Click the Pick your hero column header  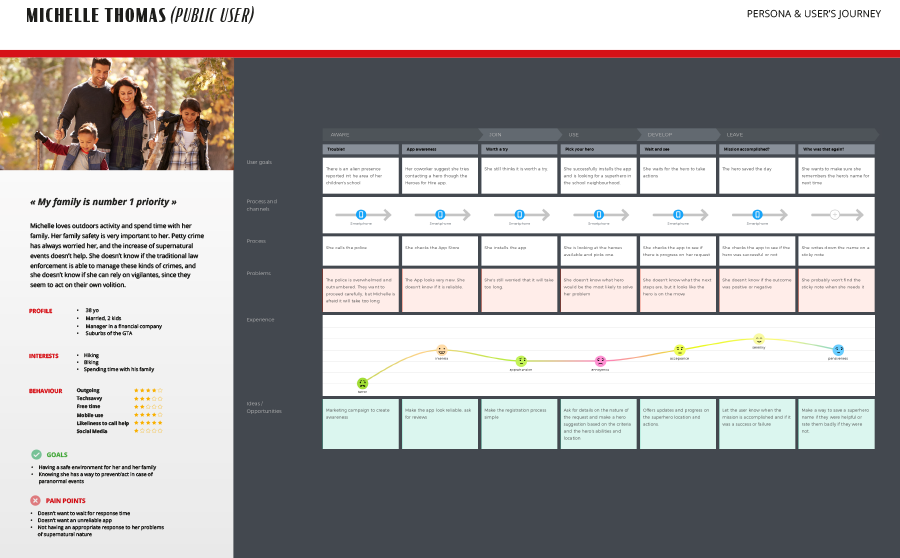click(598, 149)
